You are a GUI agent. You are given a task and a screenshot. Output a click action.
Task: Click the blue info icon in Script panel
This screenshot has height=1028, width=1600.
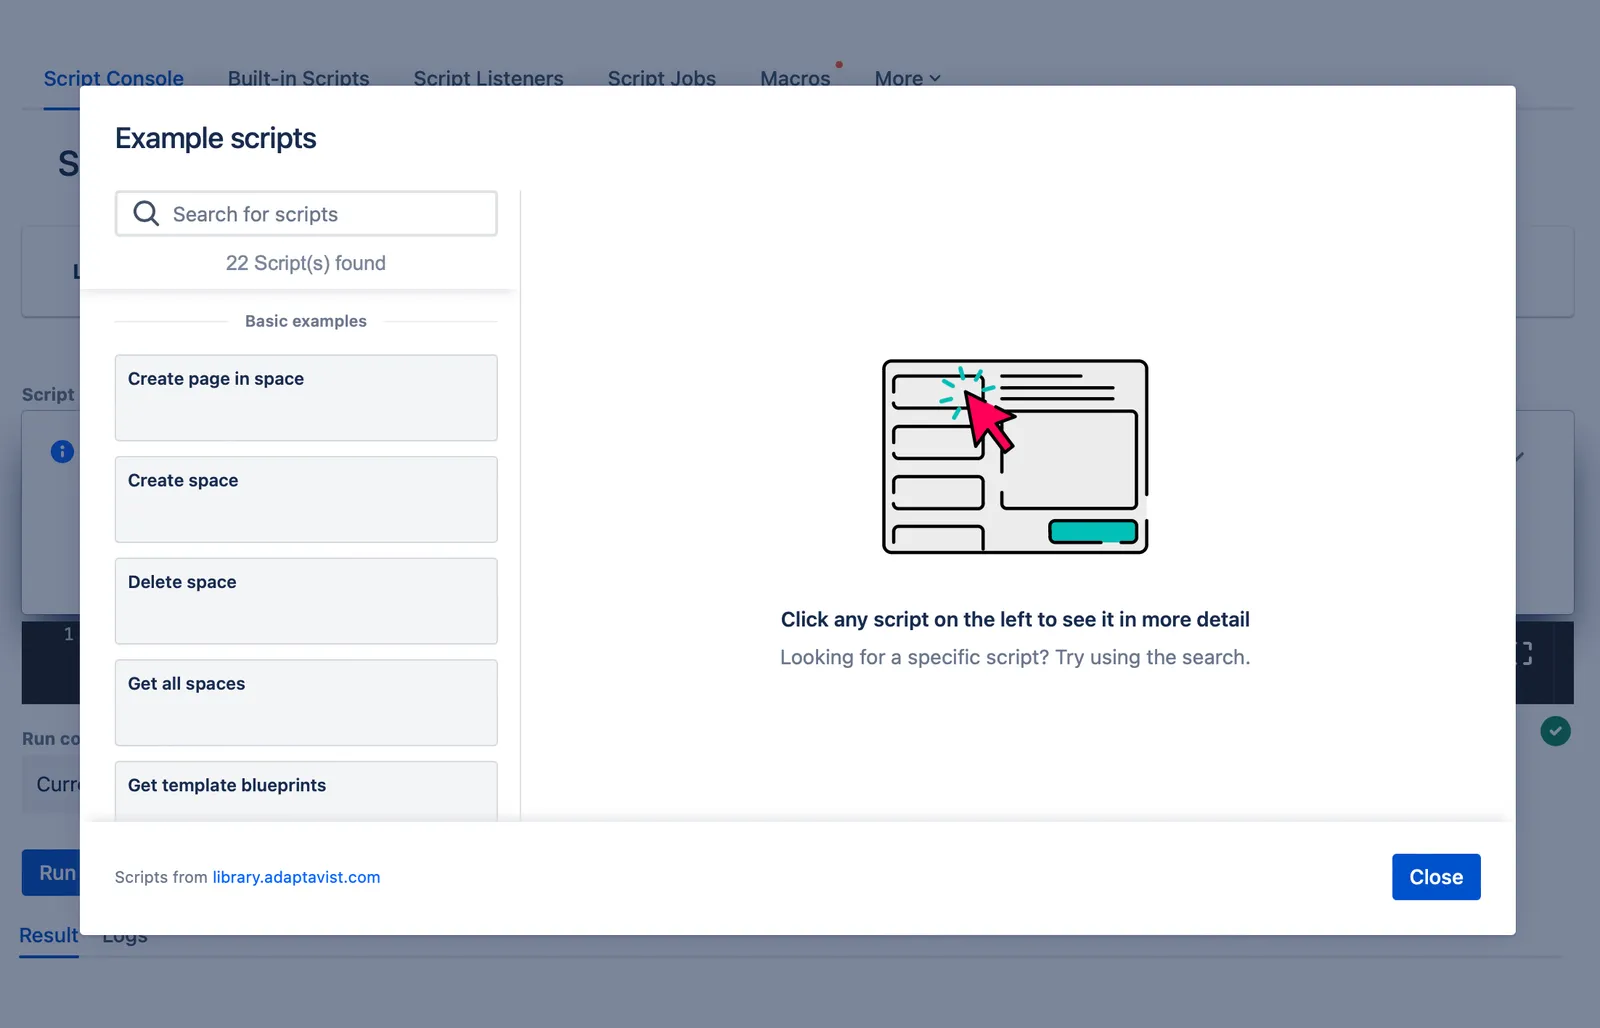tap(62, 452)
